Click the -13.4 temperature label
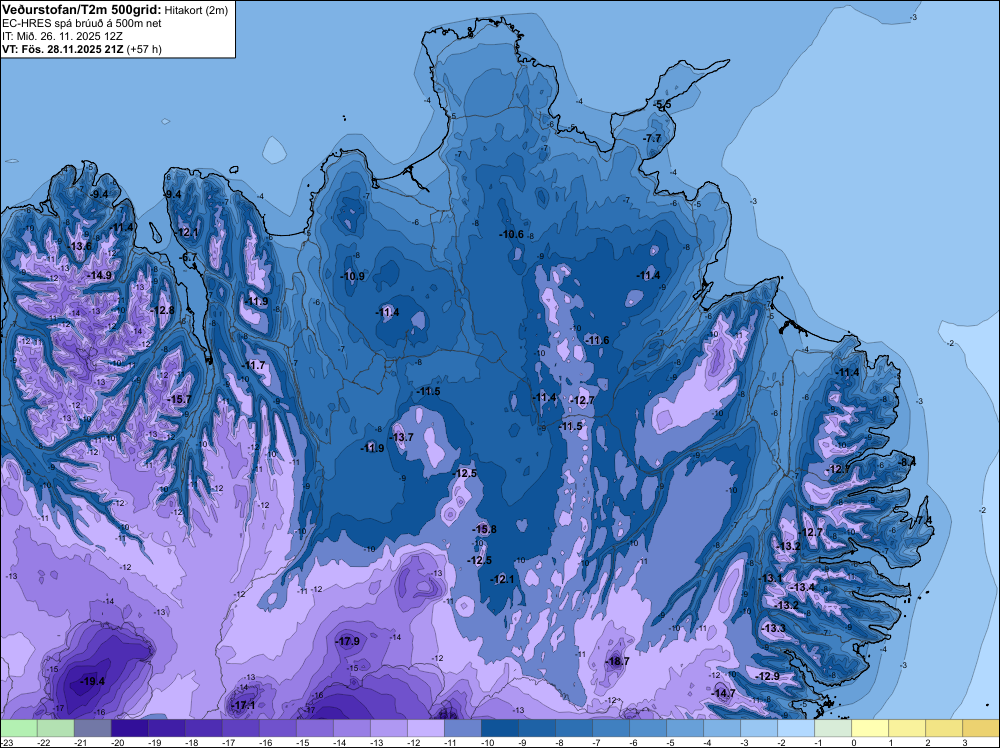This screenshot has width=1000, height=748. tap(802, 587)
